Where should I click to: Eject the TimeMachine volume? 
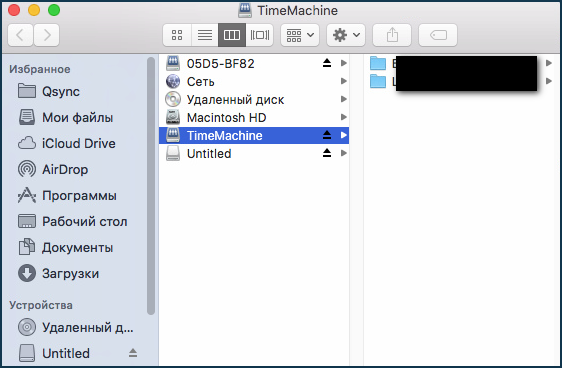click(x=327, y=135)
